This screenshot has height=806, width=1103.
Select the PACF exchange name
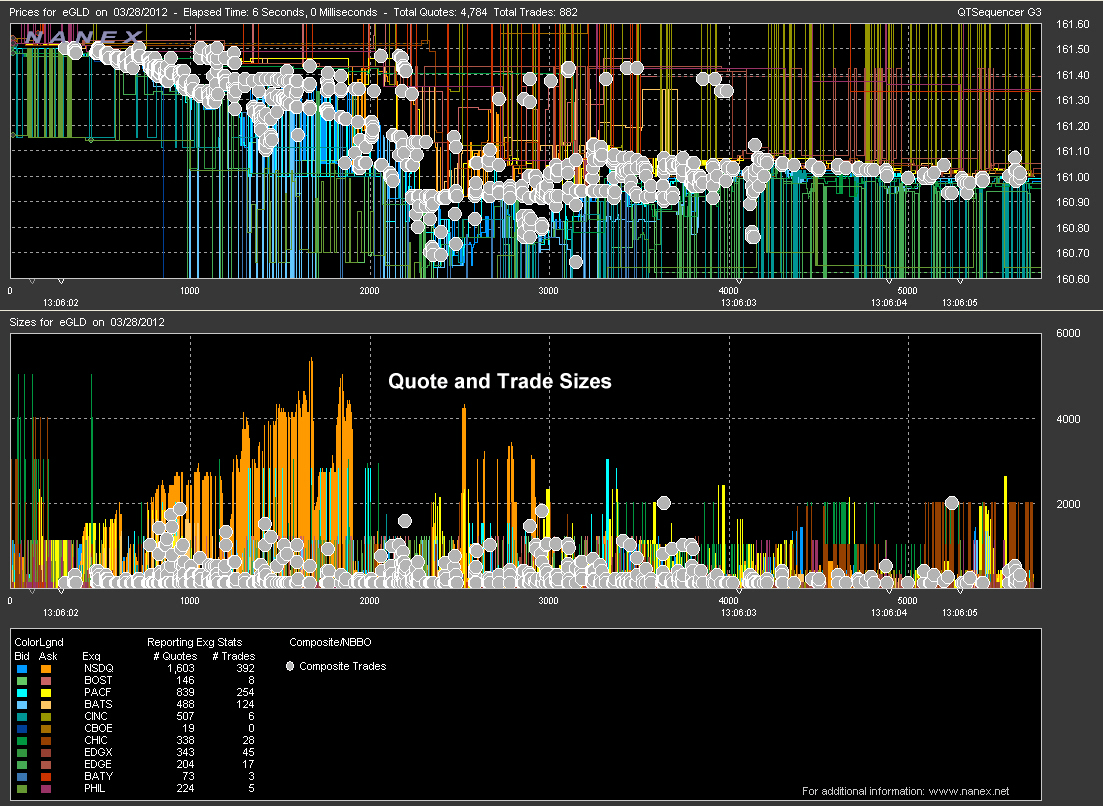point(98,692)
